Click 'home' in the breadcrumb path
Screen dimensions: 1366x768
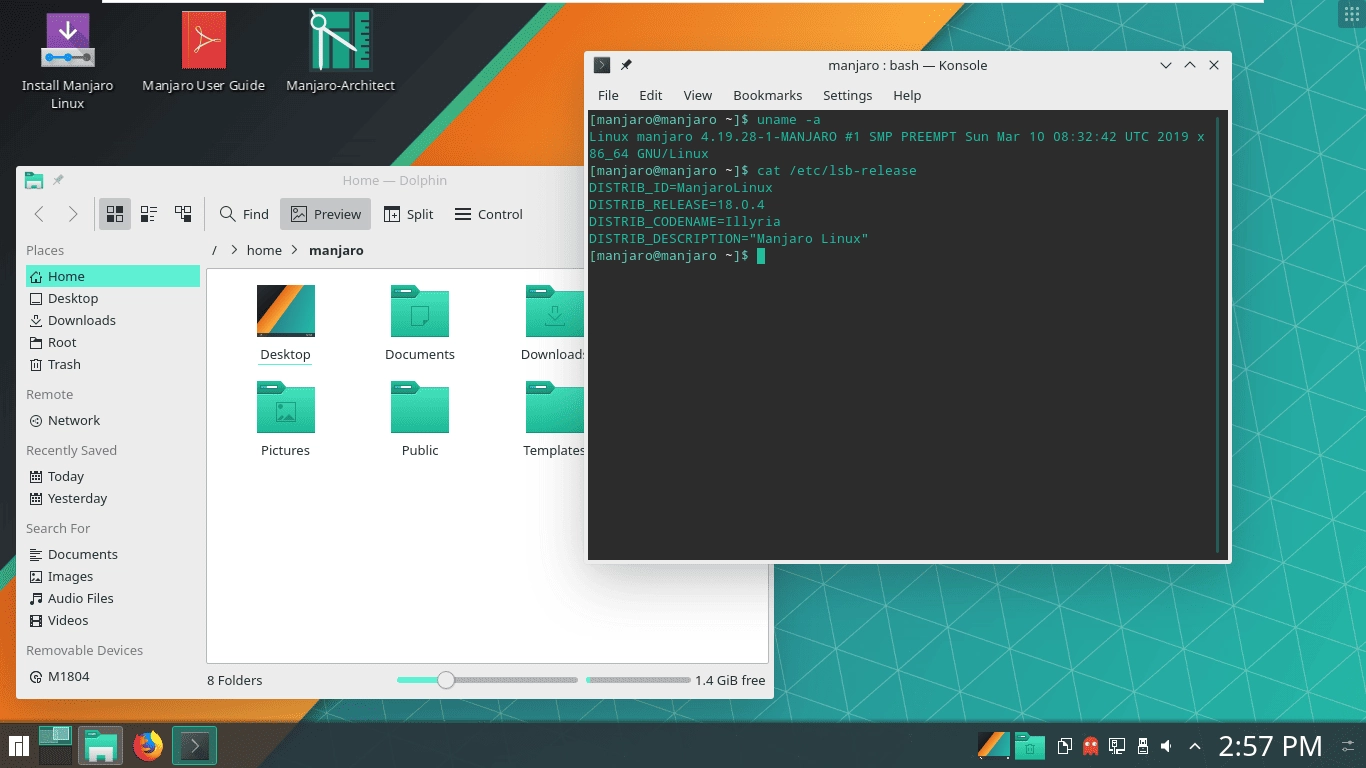coord(264,250)
